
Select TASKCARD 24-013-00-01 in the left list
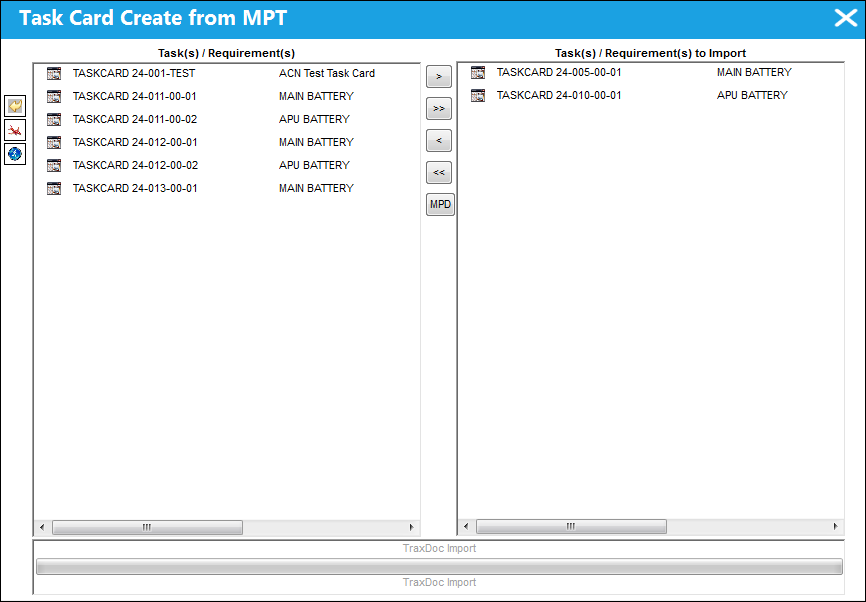pos(135,188)
